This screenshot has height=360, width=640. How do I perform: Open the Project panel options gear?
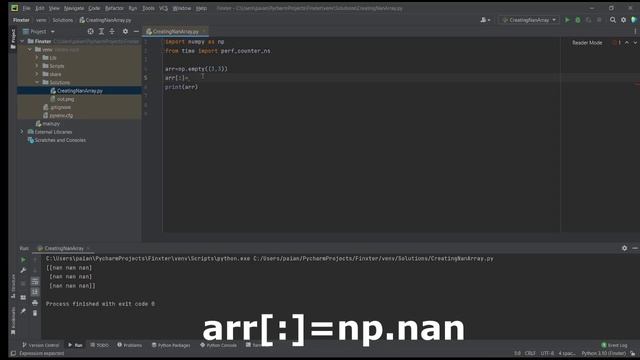point(125,31)
